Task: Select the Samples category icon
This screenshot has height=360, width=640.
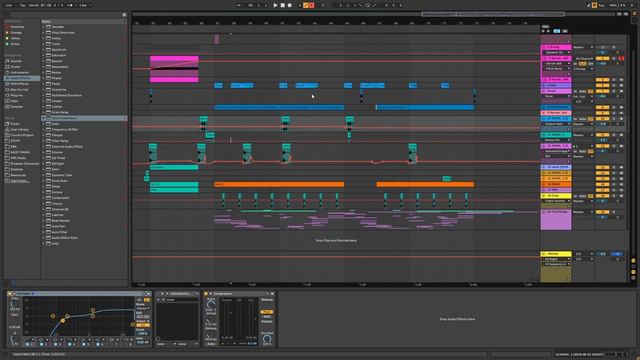Action: pos(7,107)
